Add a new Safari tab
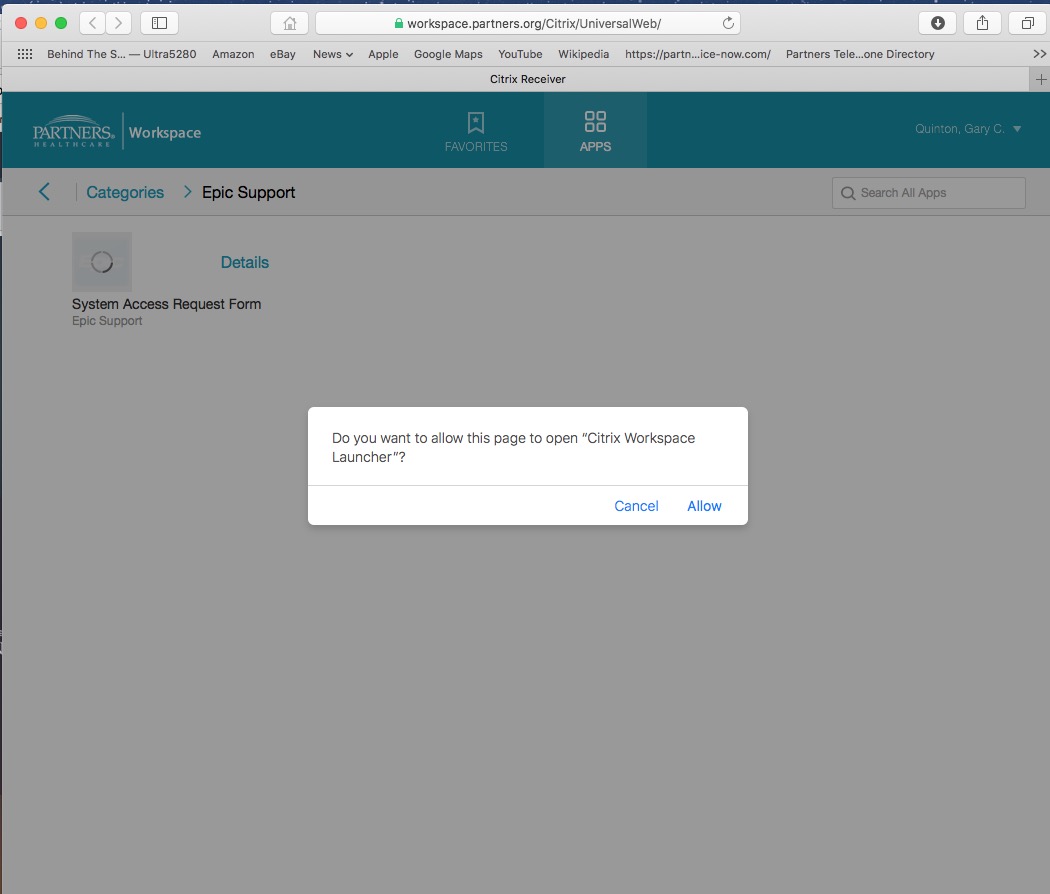The image size is (1050, 894). pyautogui.click(x=1041, y=80)
